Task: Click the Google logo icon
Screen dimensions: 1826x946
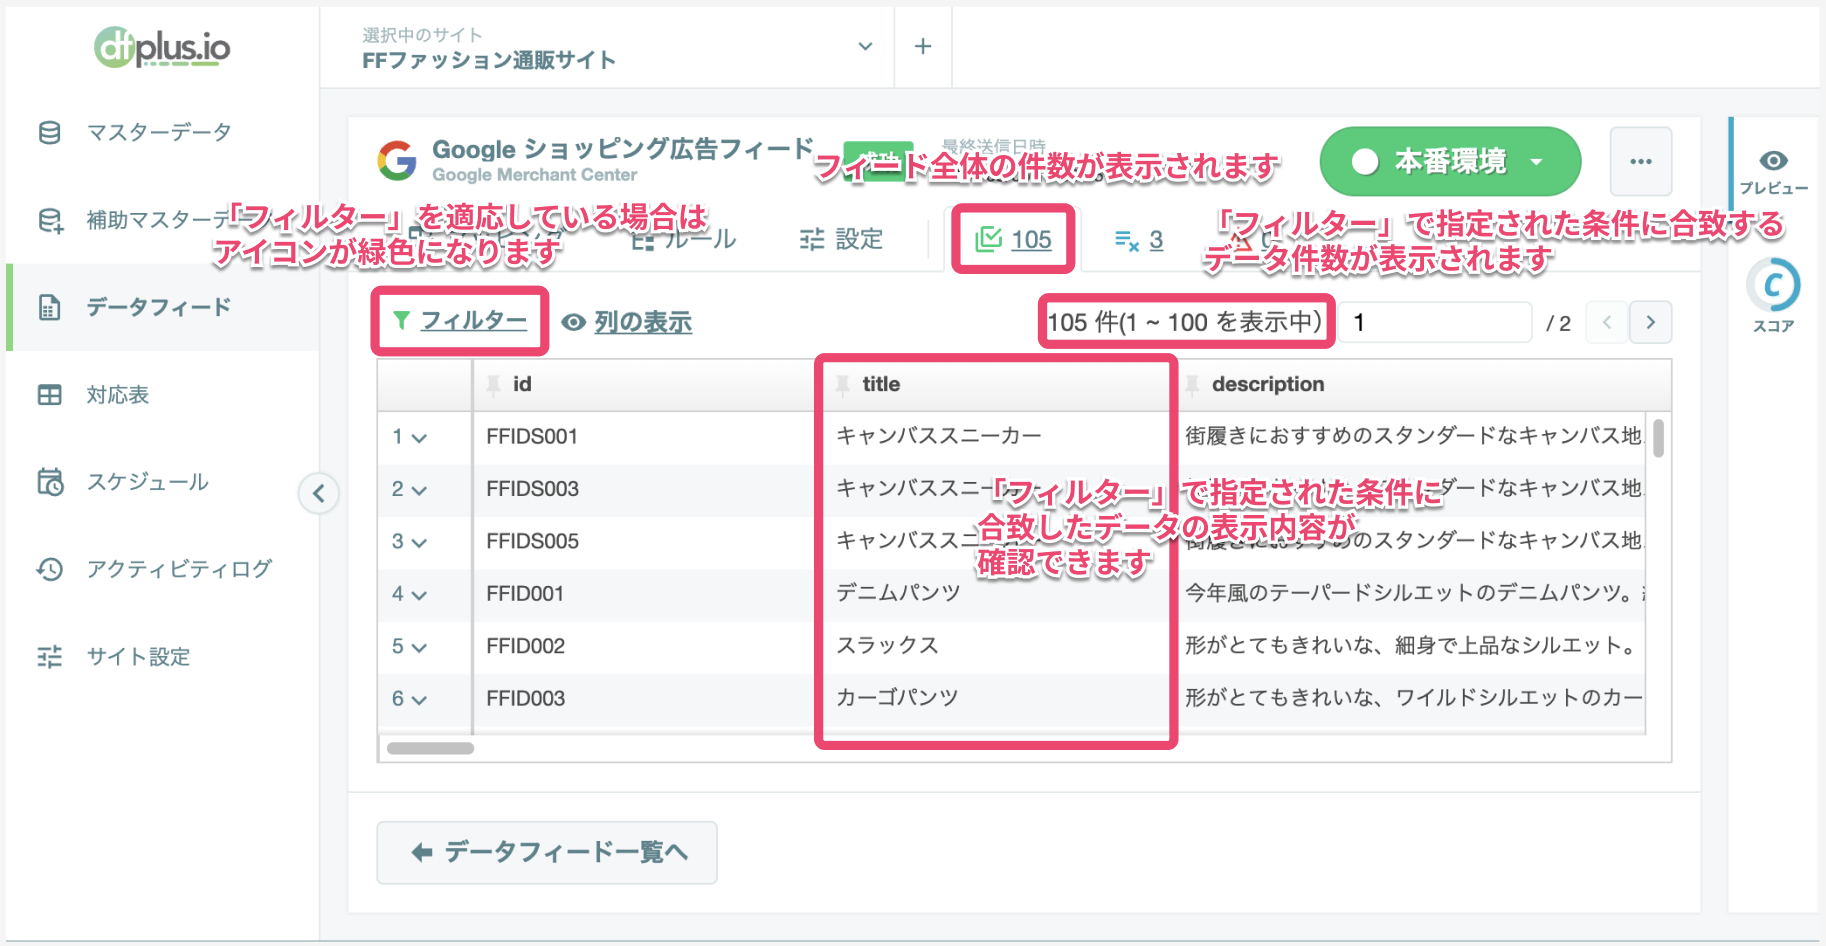Action: tap(397, 160)
